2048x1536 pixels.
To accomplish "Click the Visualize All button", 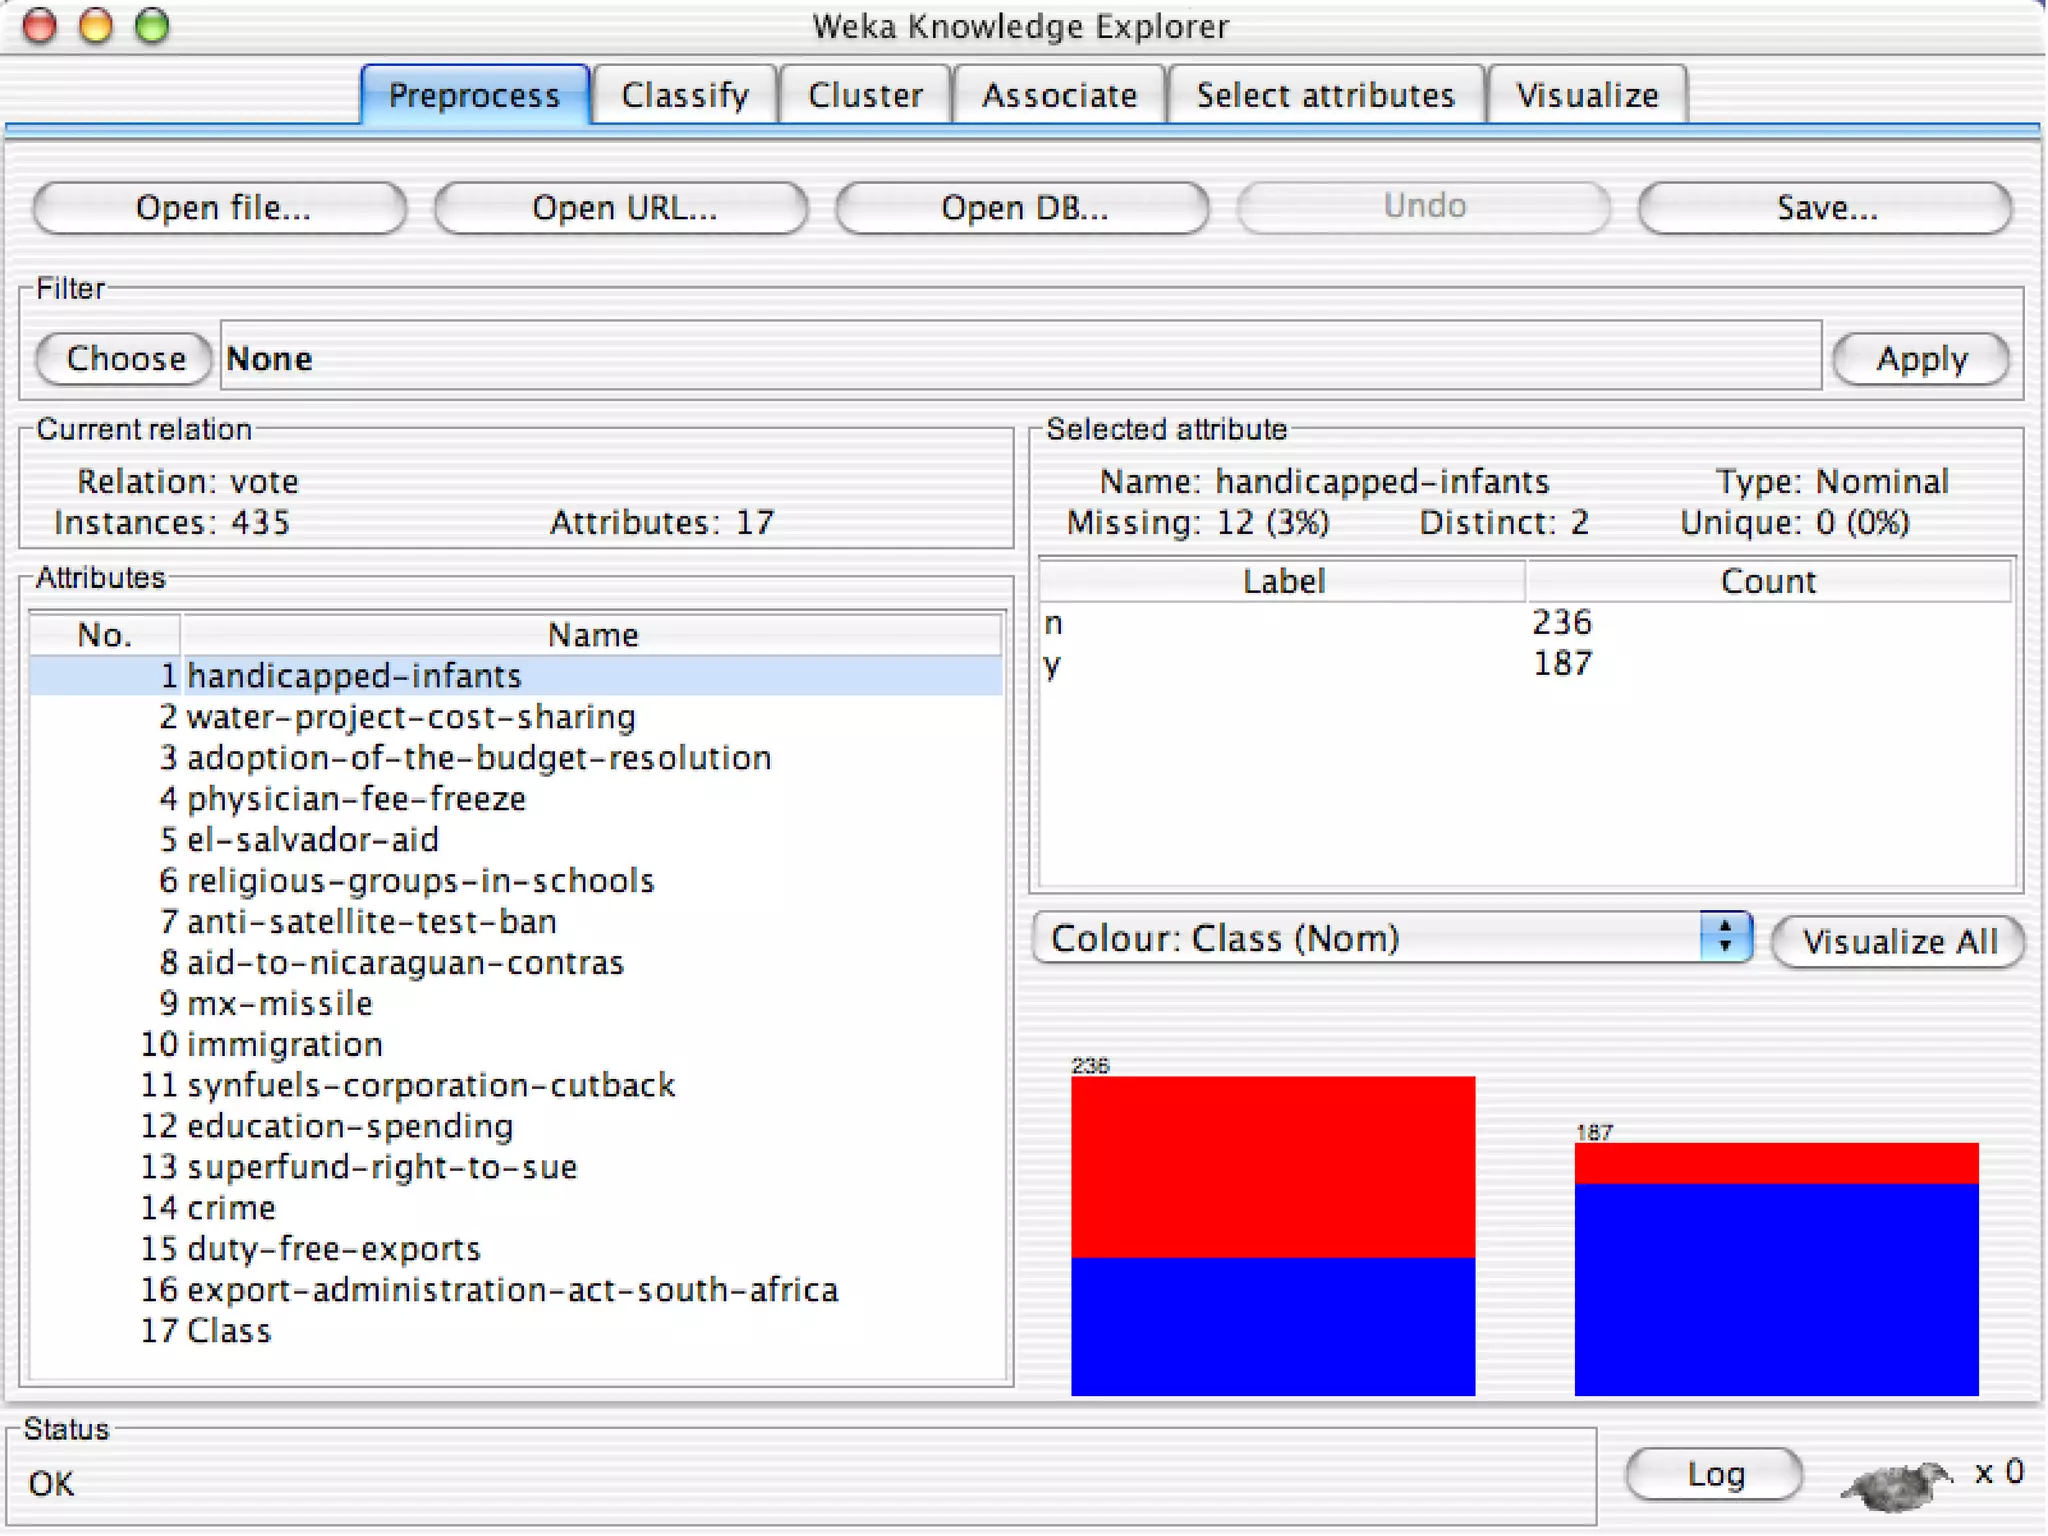I will [1898, 941].
